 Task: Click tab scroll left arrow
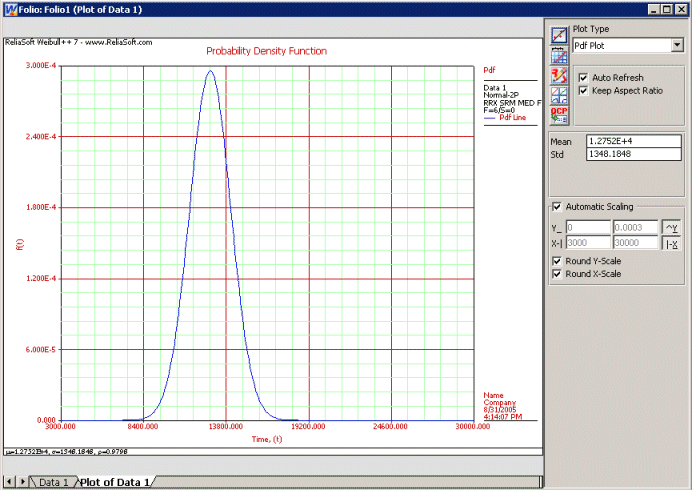[x=10, y=482]
